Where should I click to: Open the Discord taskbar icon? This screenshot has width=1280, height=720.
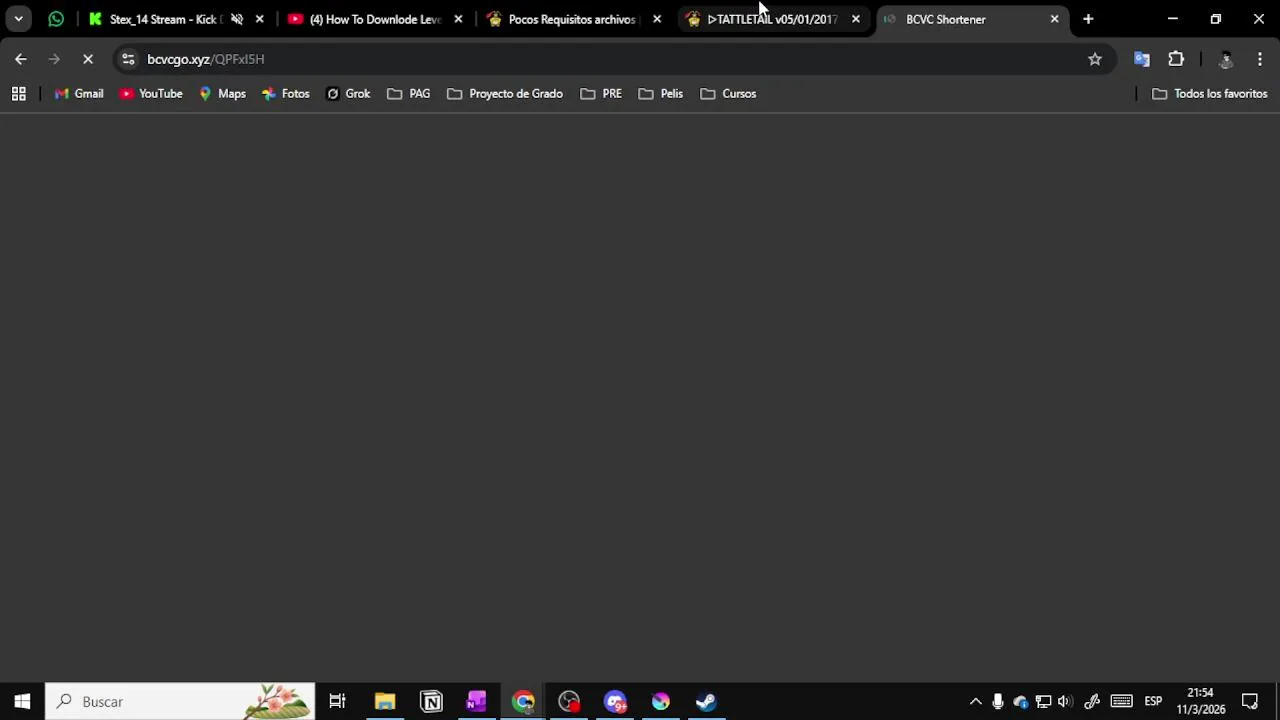[615, 701]
